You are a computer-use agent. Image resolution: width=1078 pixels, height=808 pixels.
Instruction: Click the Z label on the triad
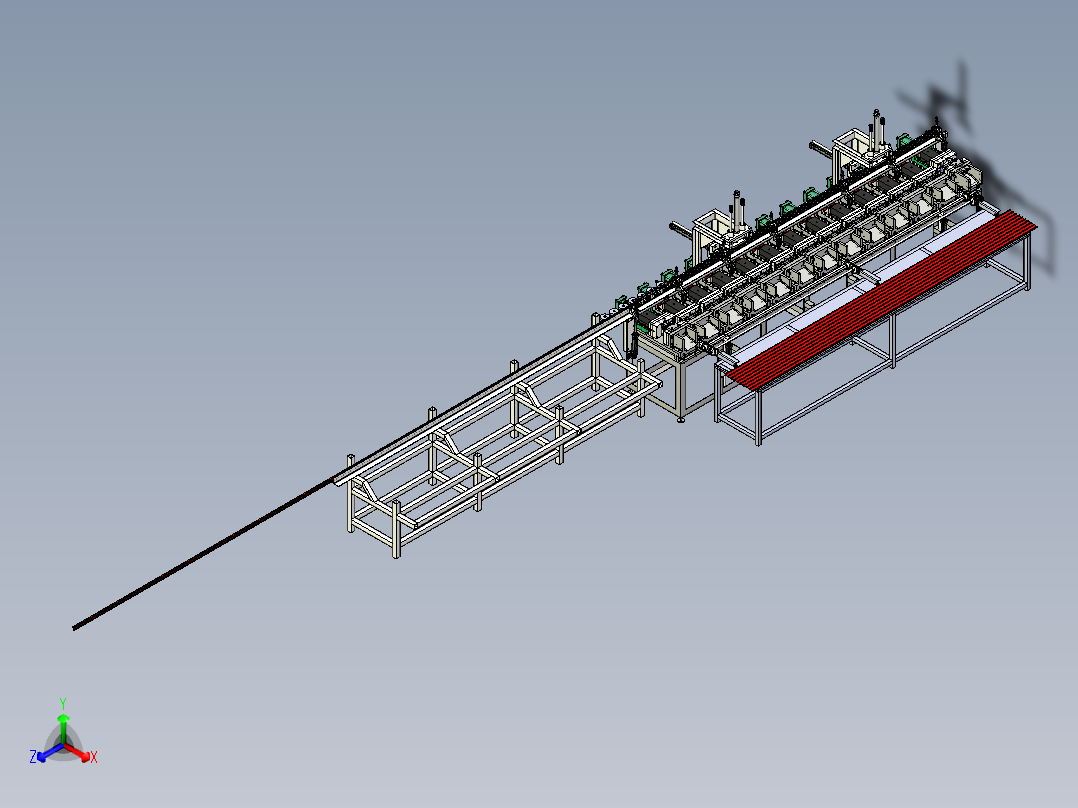[33, 757]
